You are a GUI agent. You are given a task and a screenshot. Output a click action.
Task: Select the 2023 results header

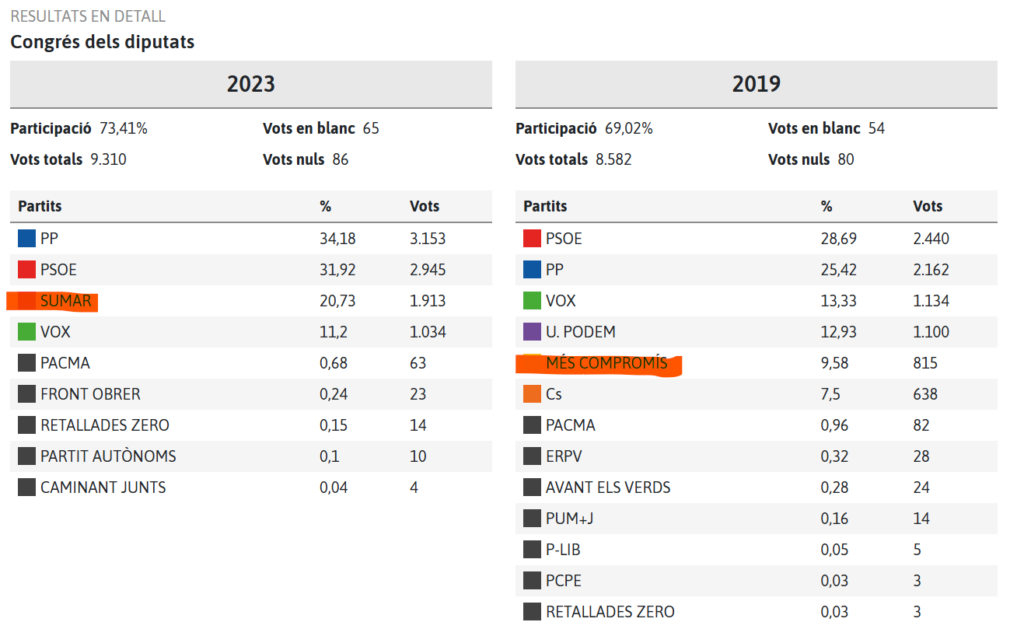pos(251,84)
